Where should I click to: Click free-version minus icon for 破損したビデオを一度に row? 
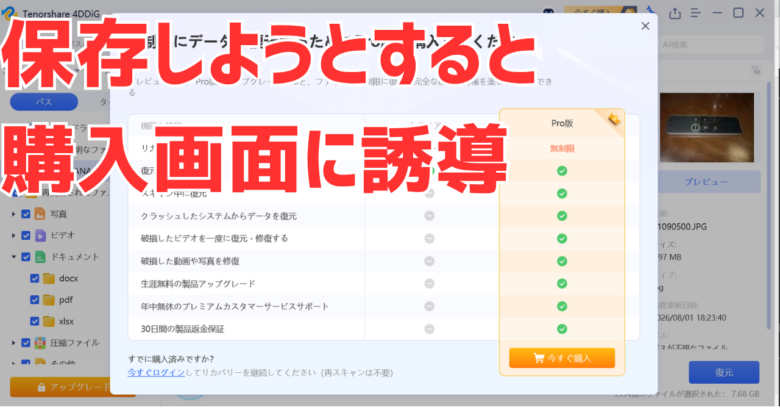[x=429, y=239]
